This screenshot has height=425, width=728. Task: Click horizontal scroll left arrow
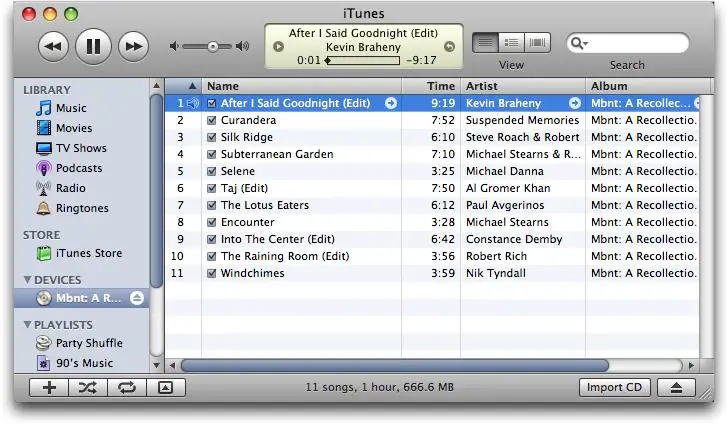173,366
